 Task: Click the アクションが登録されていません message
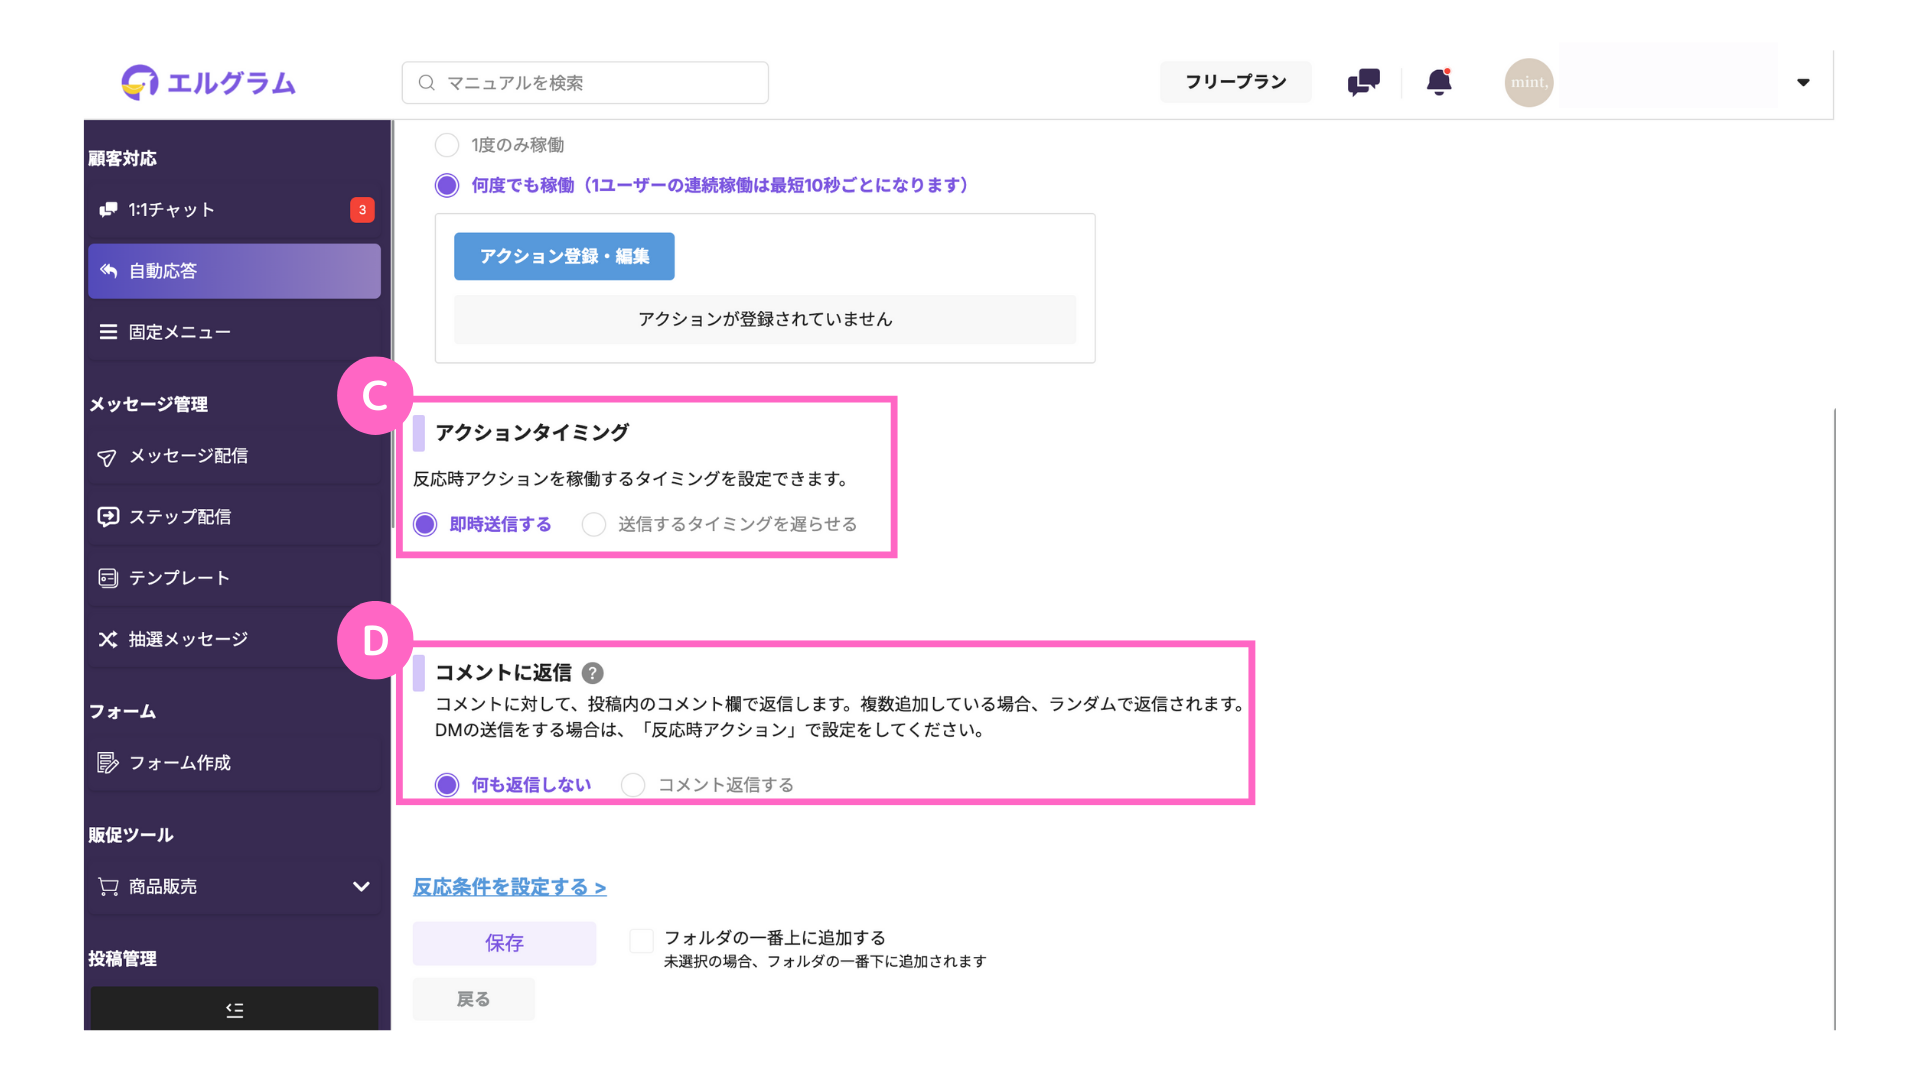[765, 319]
